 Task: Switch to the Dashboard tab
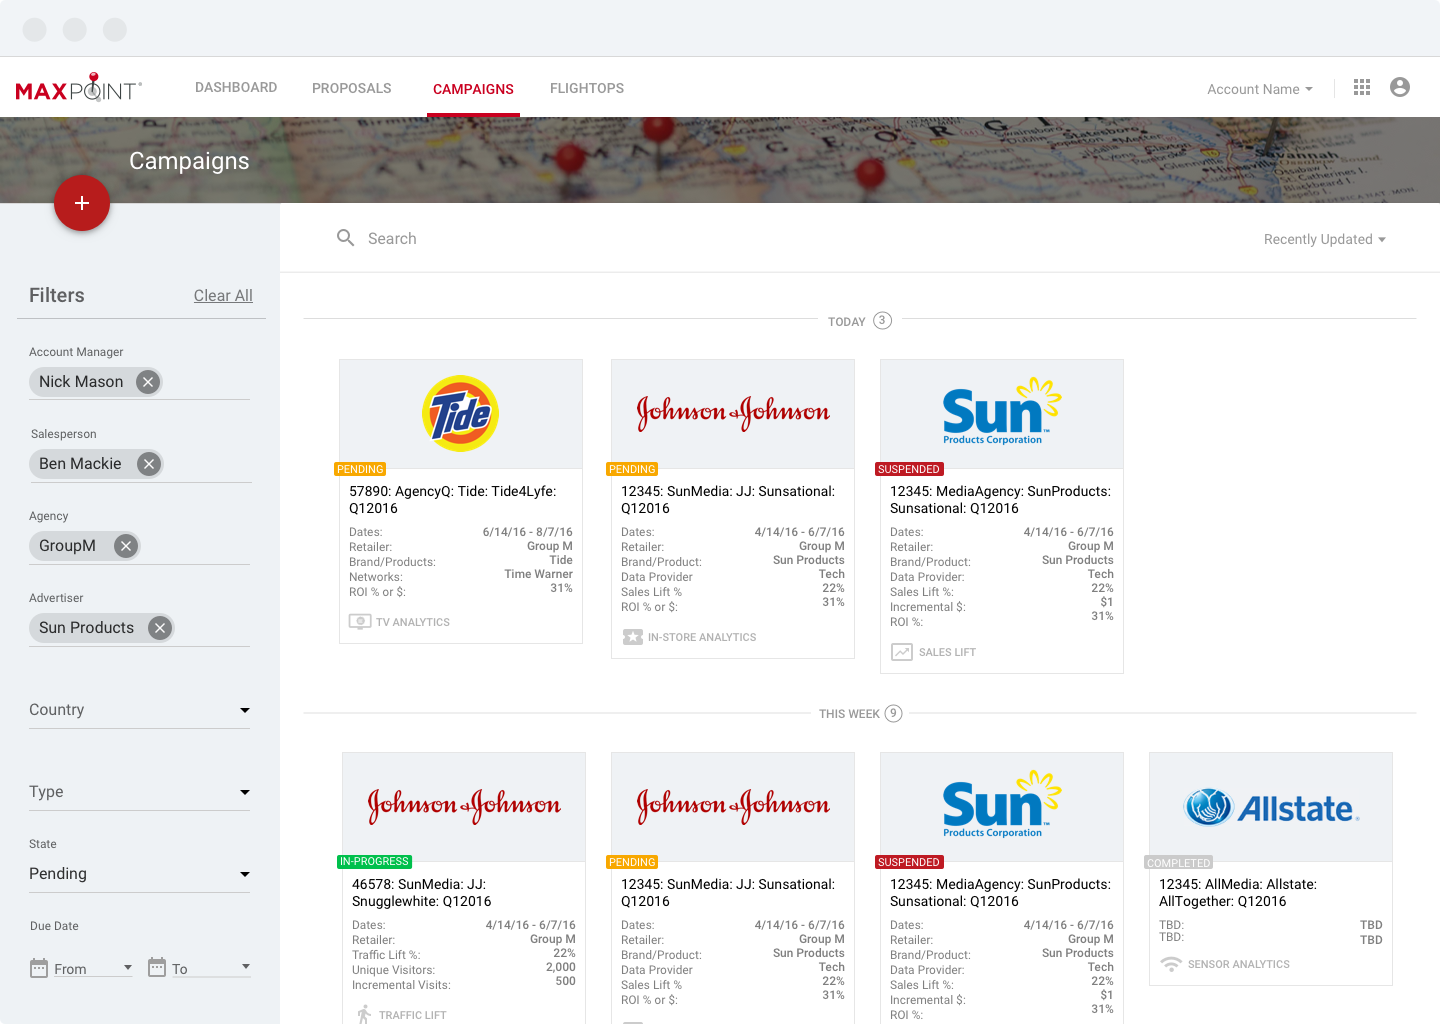[236, 88]
